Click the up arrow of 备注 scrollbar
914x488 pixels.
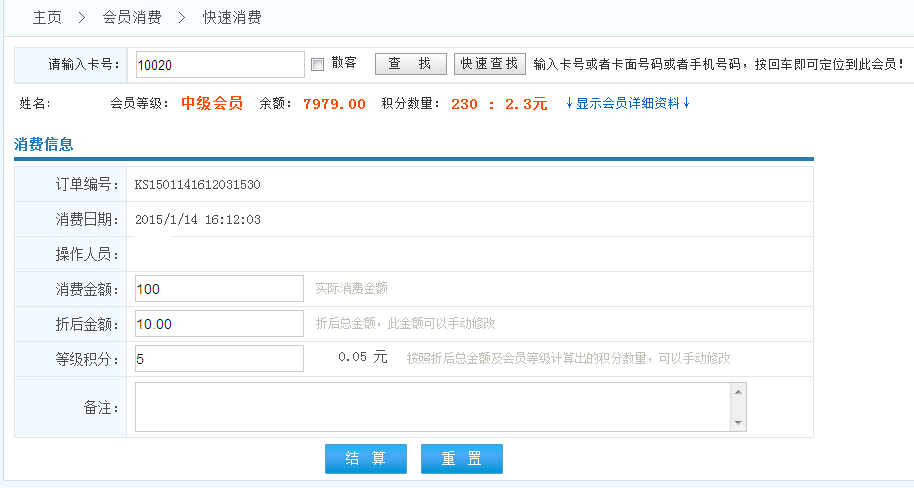click(x=738, y=393)
